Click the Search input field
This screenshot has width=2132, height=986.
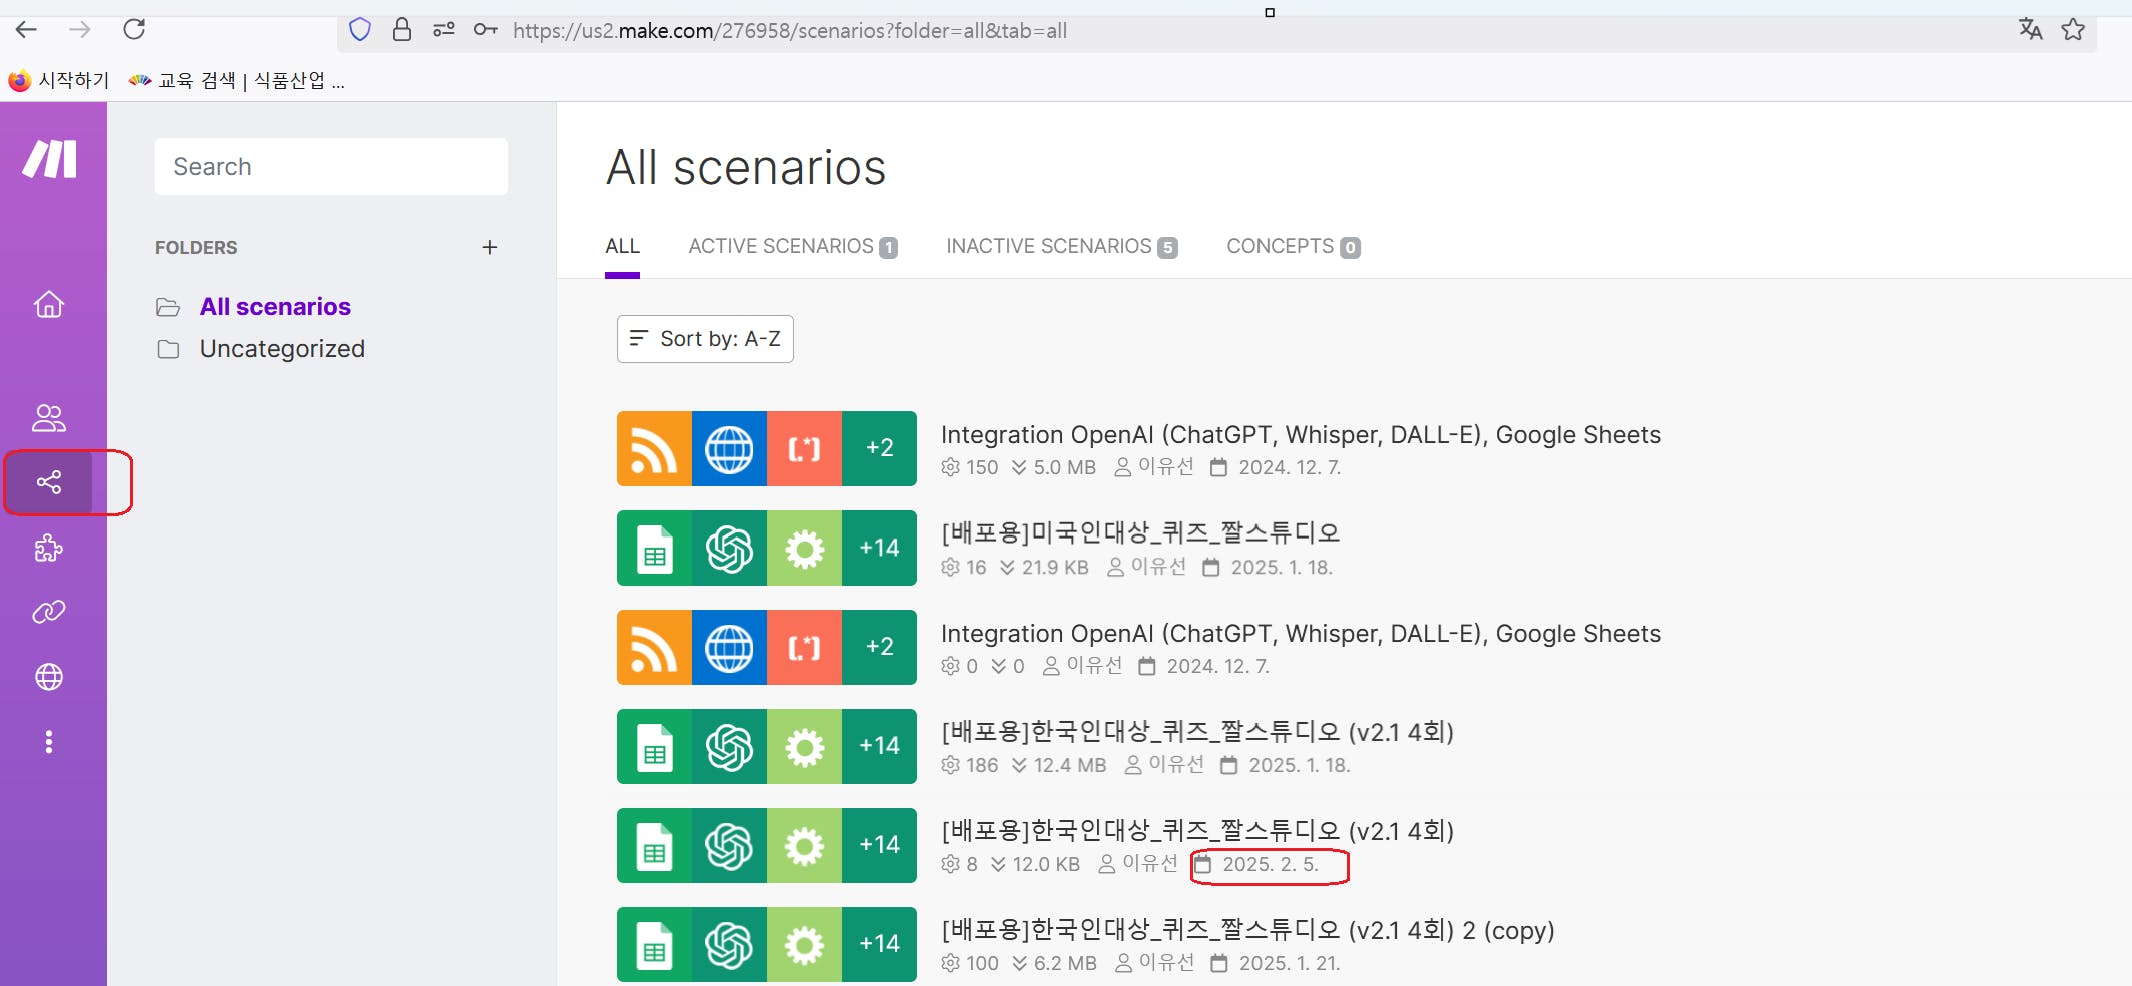tap(331, 167)
